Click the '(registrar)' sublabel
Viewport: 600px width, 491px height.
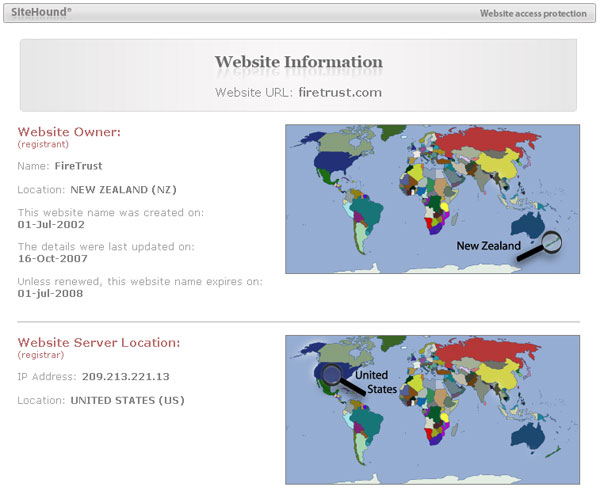click(x=41, y=355)
